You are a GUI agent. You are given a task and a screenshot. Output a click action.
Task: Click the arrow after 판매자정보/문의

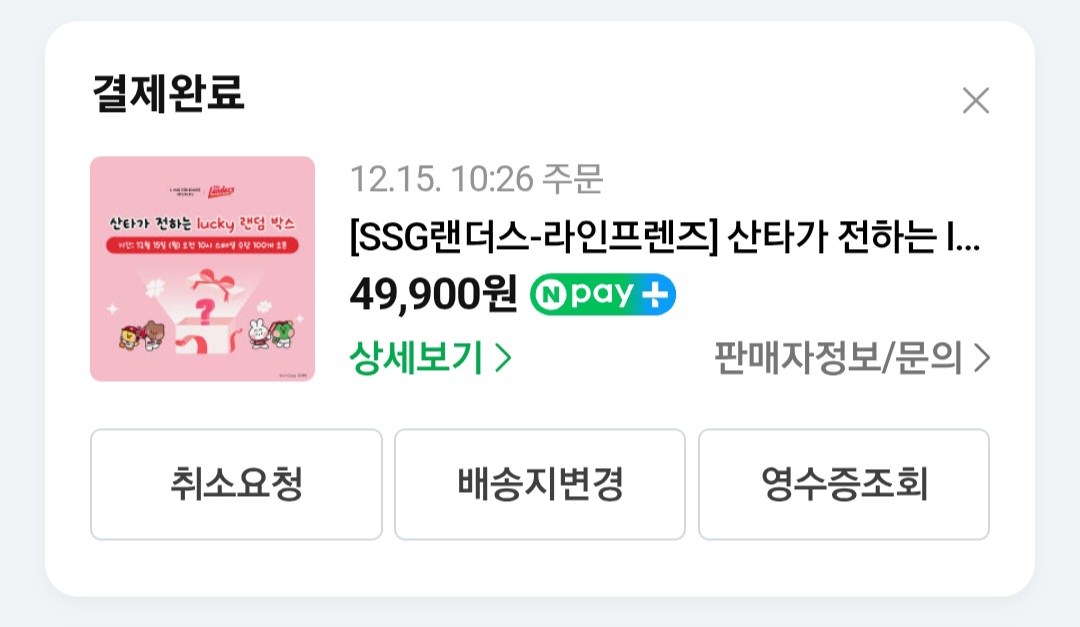(x=982, y=358)
